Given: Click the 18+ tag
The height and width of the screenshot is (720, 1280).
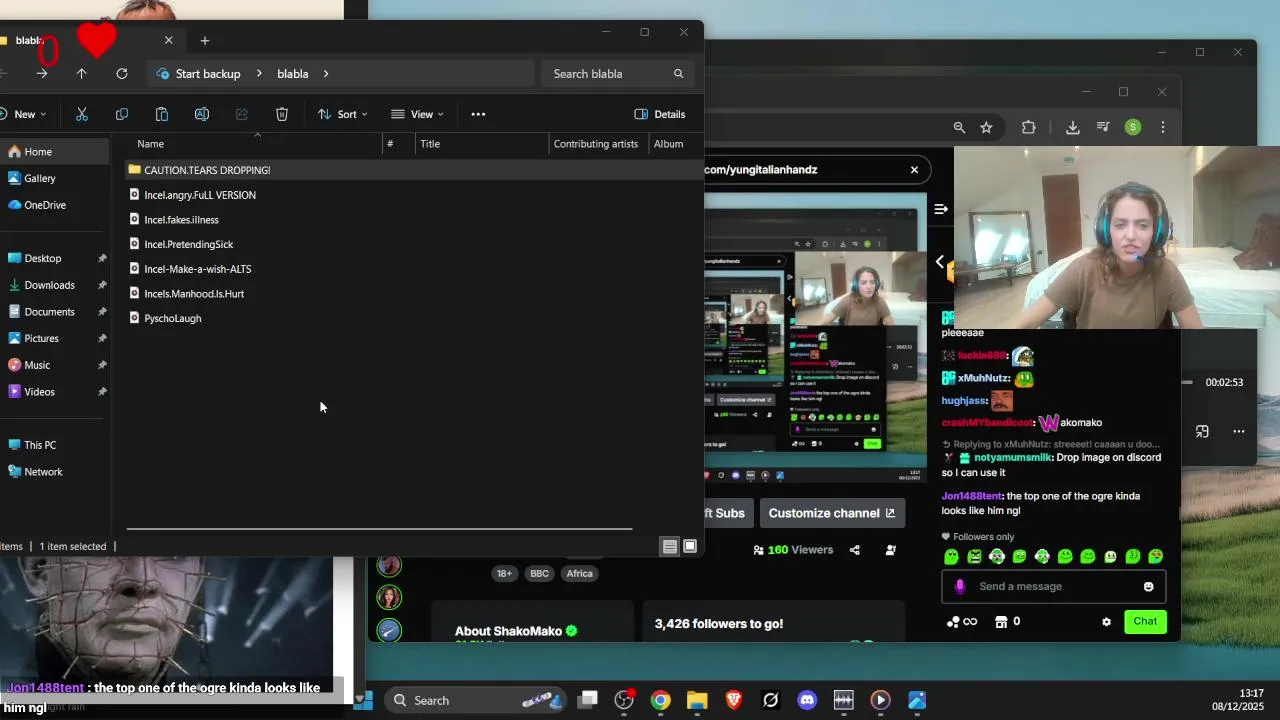Looking at the screenshot, I should click(x=504, y=573).
